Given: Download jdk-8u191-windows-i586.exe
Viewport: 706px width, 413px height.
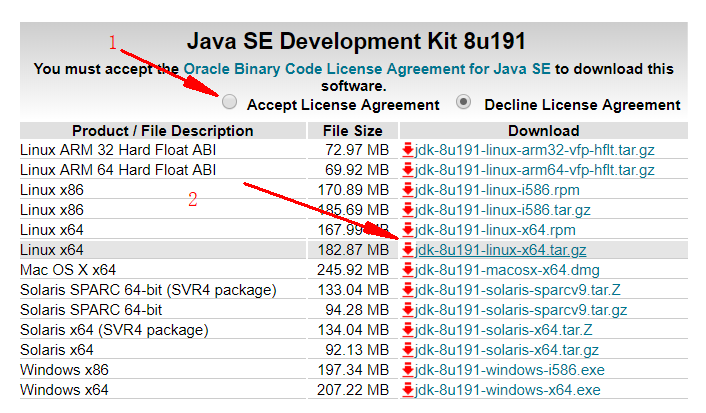Looking at the screenshot, I should [510, 370].
